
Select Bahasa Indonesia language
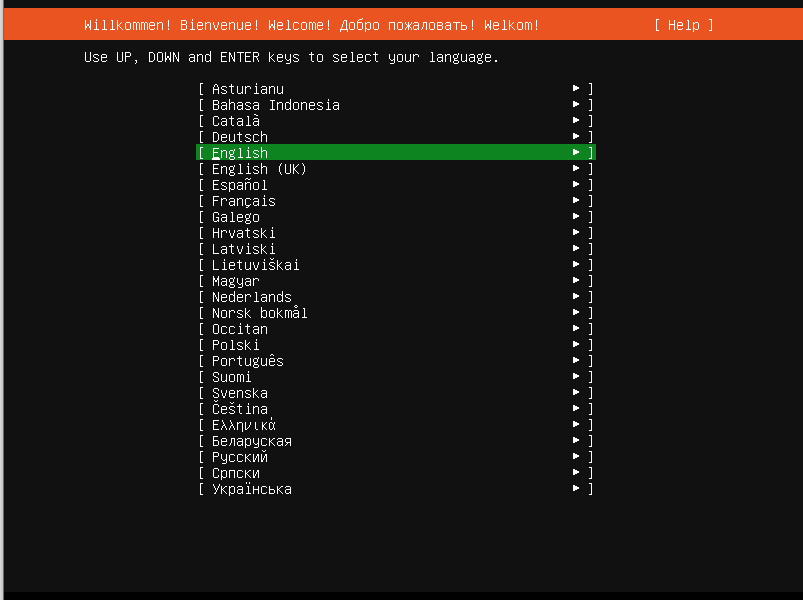275,105
